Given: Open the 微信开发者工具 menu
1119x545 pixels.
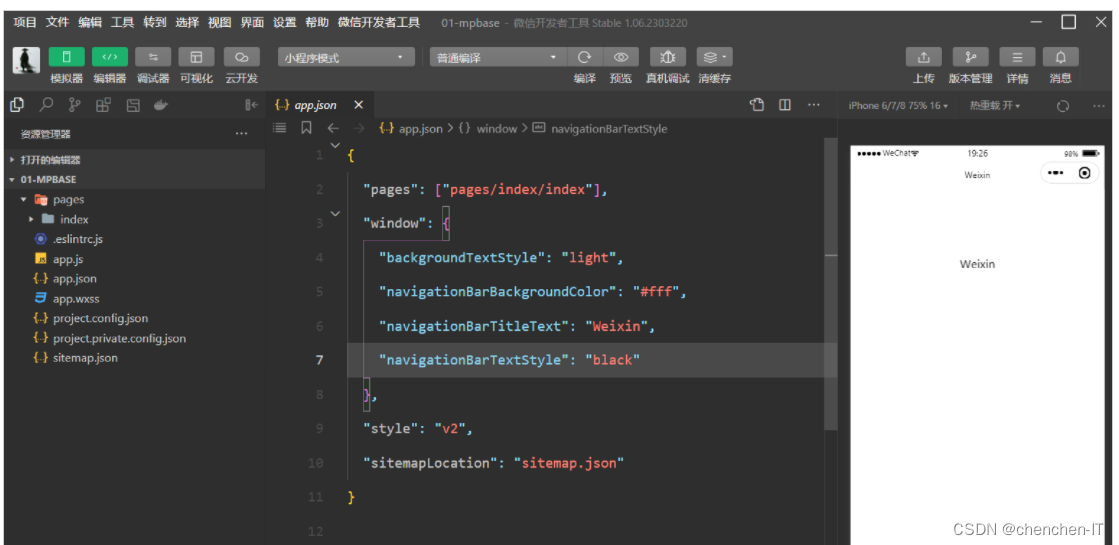Looking at the screenshot, I should tap(379, 22).
